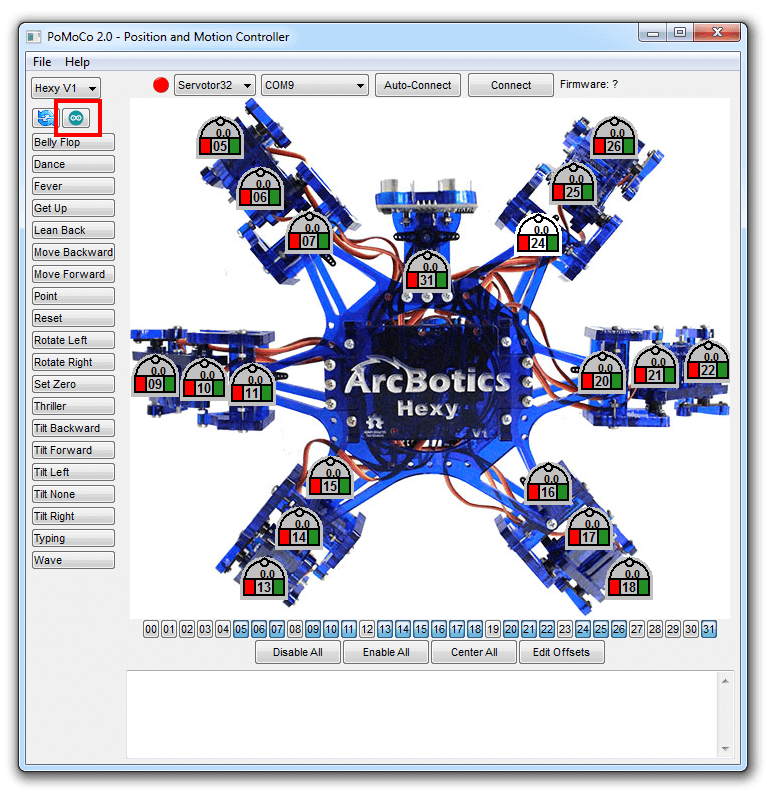This screenshot has width=767, height=797.
Task: Click the blue refresh arrows icon
Action: click(45, 118)
